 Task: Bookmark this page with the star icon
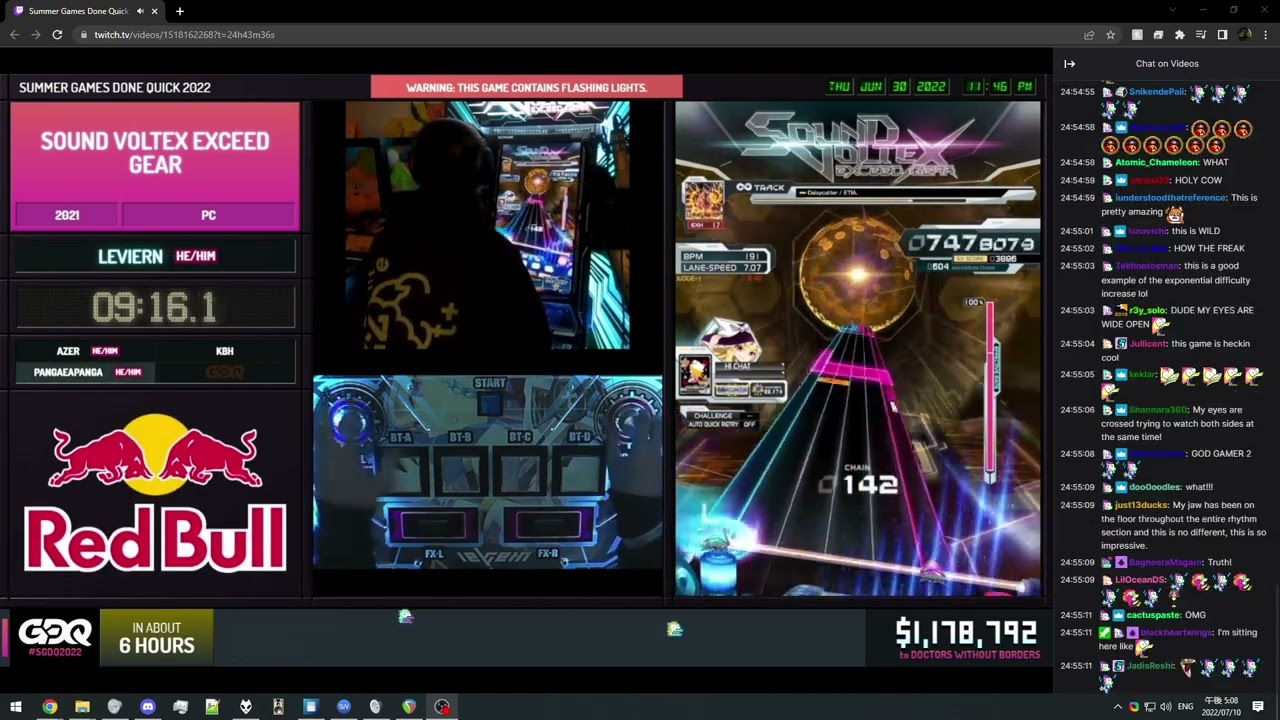click(1110, 35)
